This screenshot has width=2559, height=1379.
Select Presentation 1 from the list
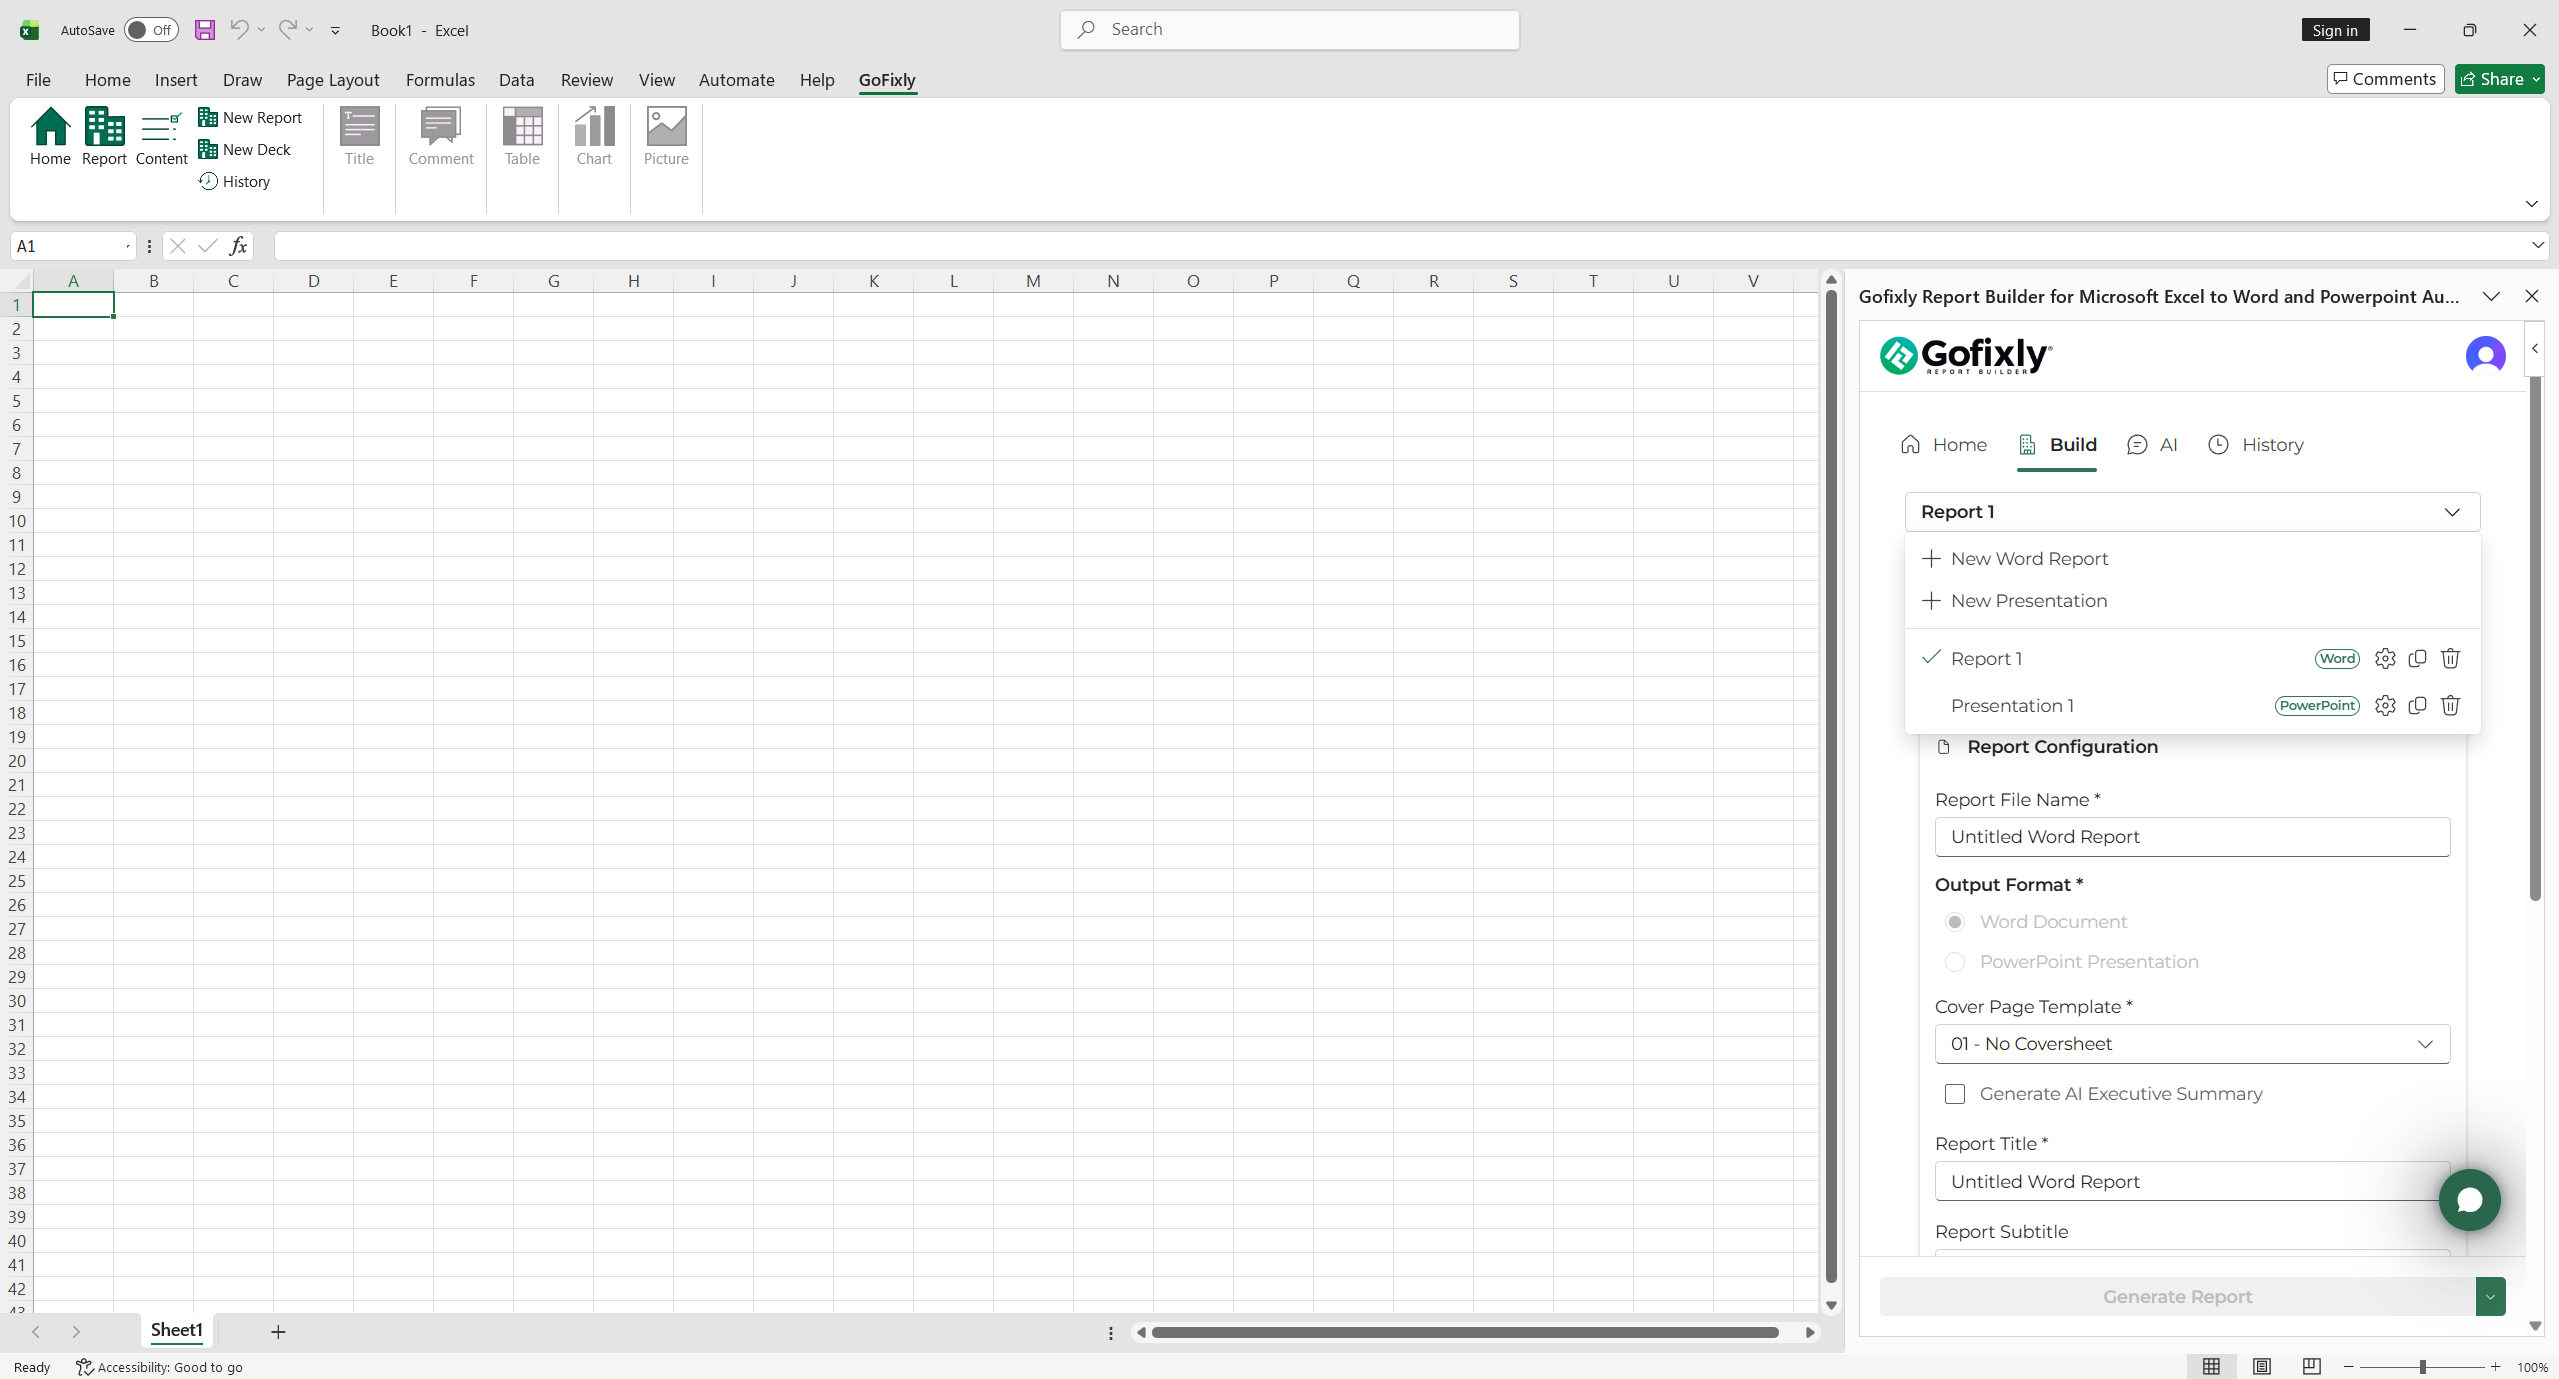click(2012, 706)
